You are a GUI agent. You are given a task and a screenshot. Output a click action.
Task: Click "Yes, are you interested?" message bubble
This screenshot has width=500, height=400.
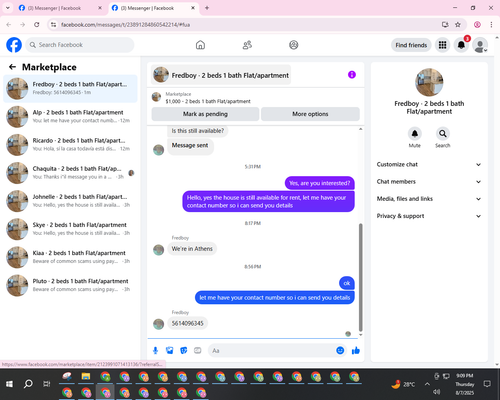coord(320,183)
